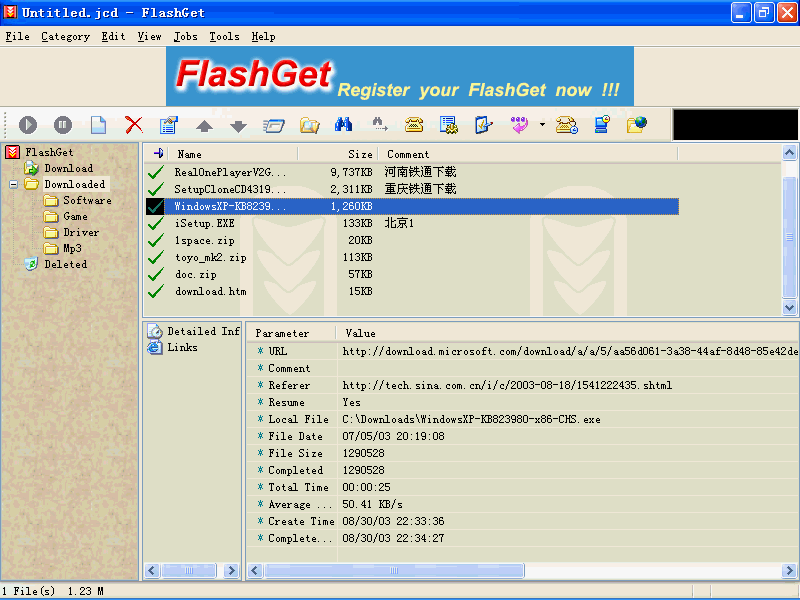
Task: Select the Game subfolder
Action: (x=75, y=216)
